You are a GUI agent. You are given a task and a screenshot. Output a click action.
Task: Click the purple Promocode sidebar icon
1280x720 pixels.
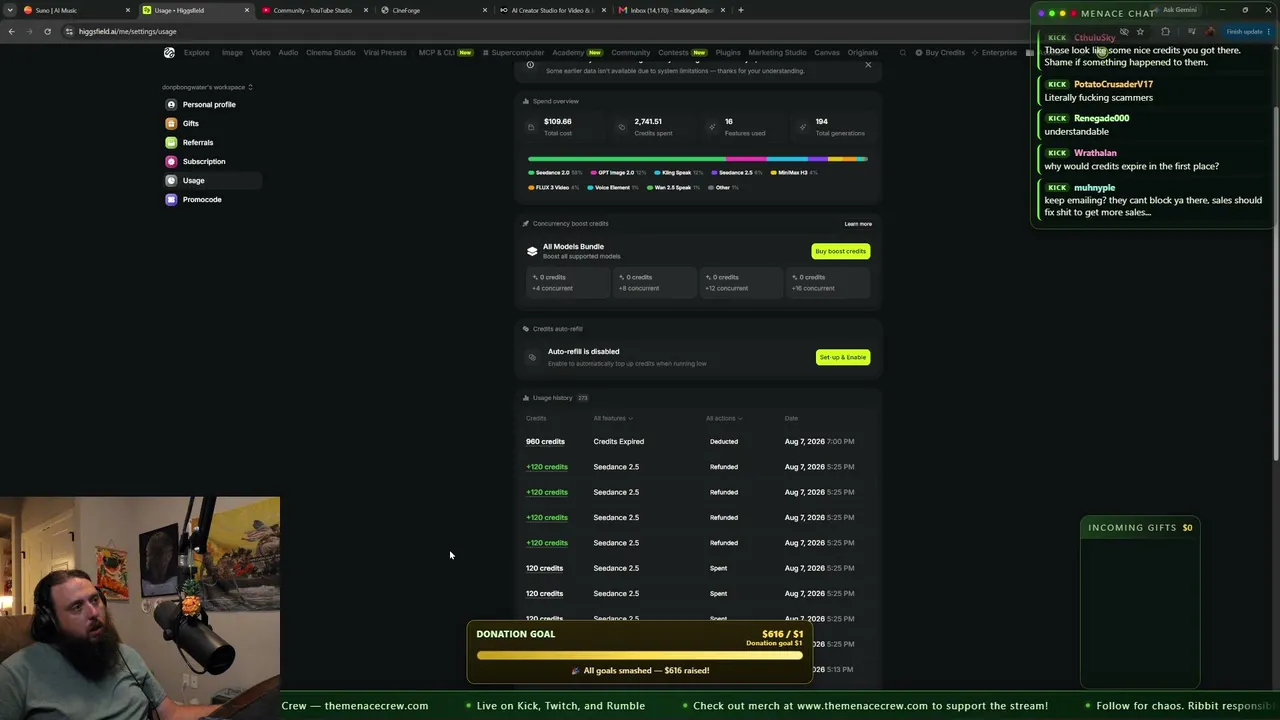171,199
